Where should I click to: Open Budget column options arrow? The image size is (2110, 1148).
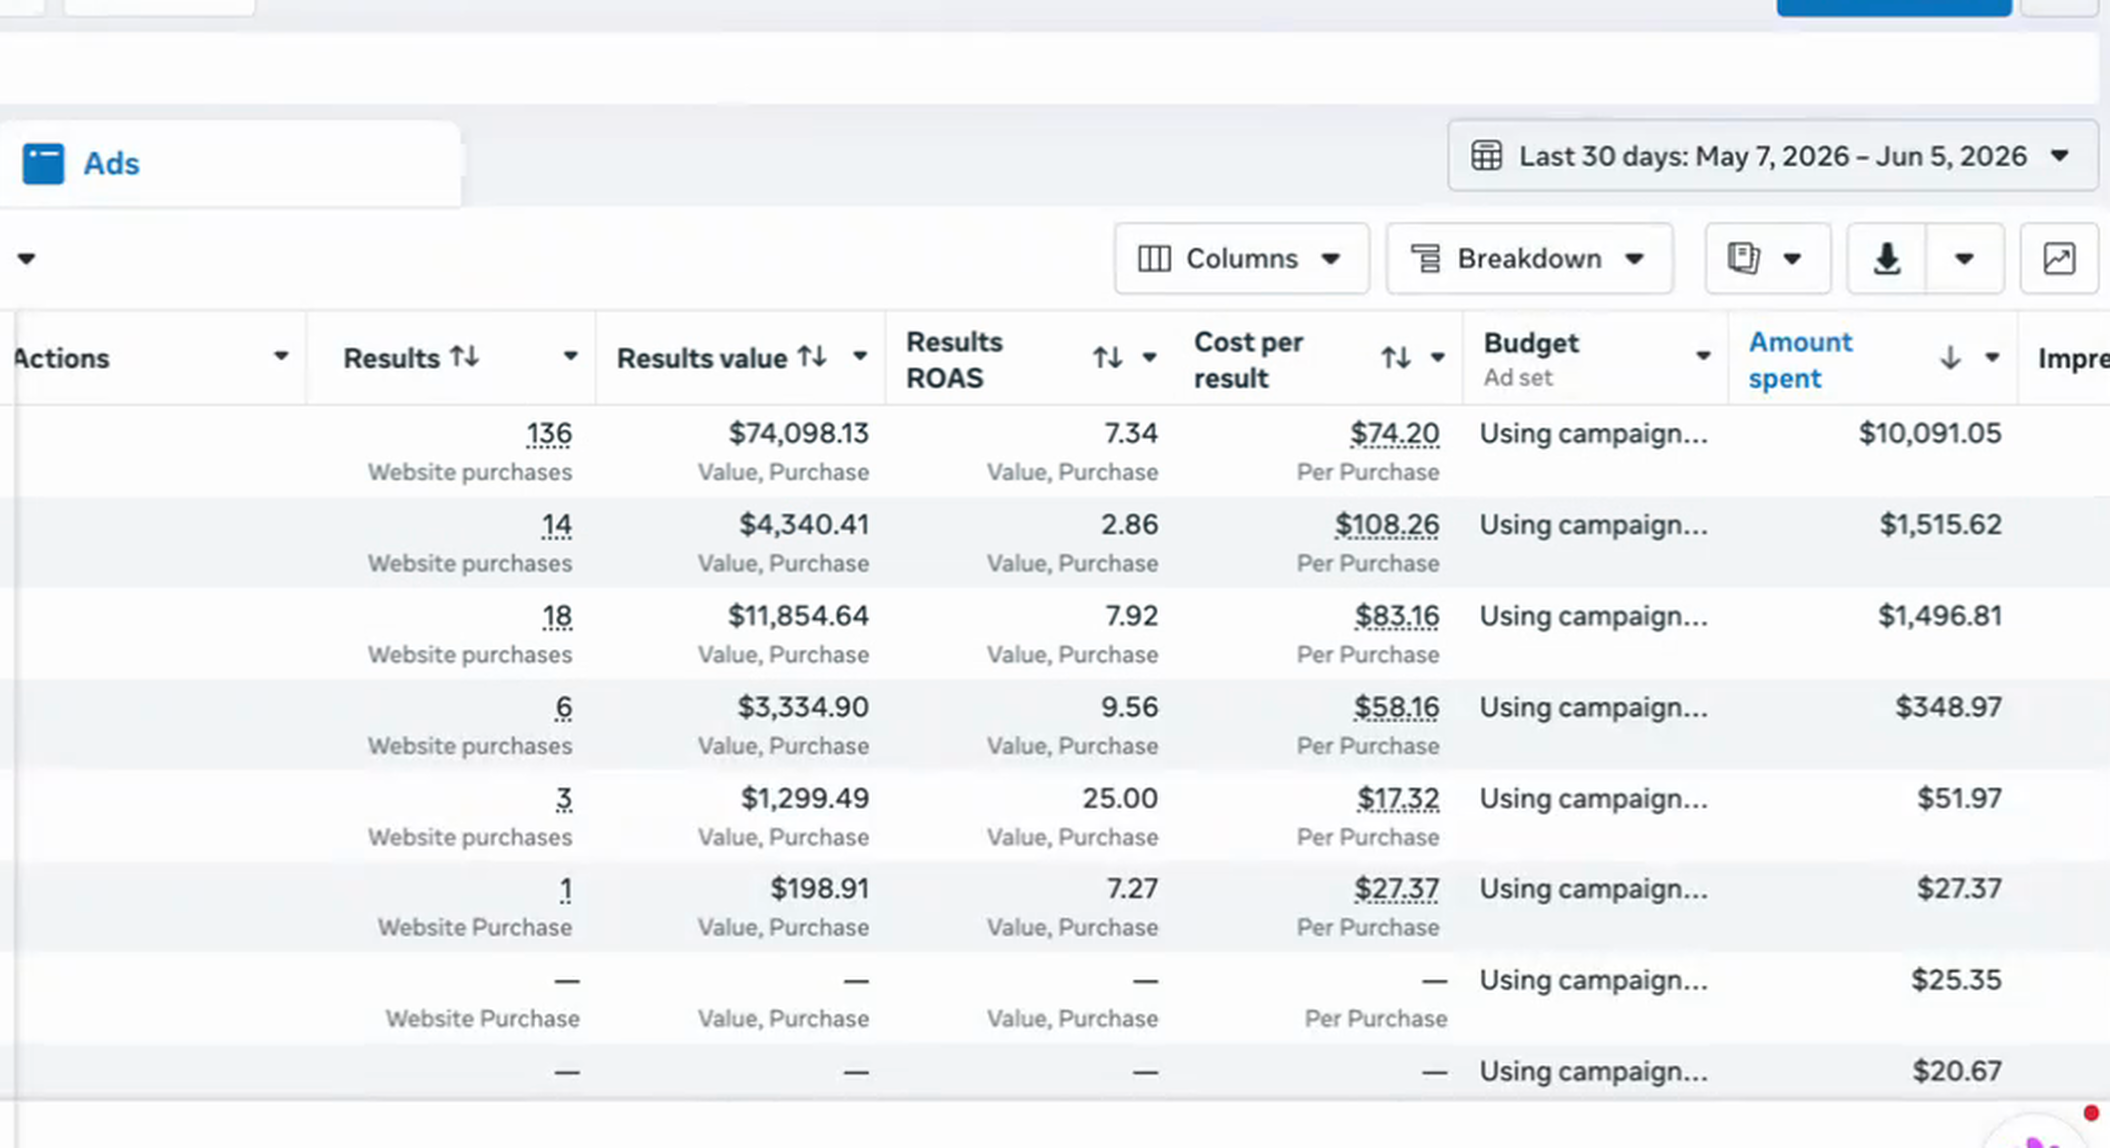1703,357
